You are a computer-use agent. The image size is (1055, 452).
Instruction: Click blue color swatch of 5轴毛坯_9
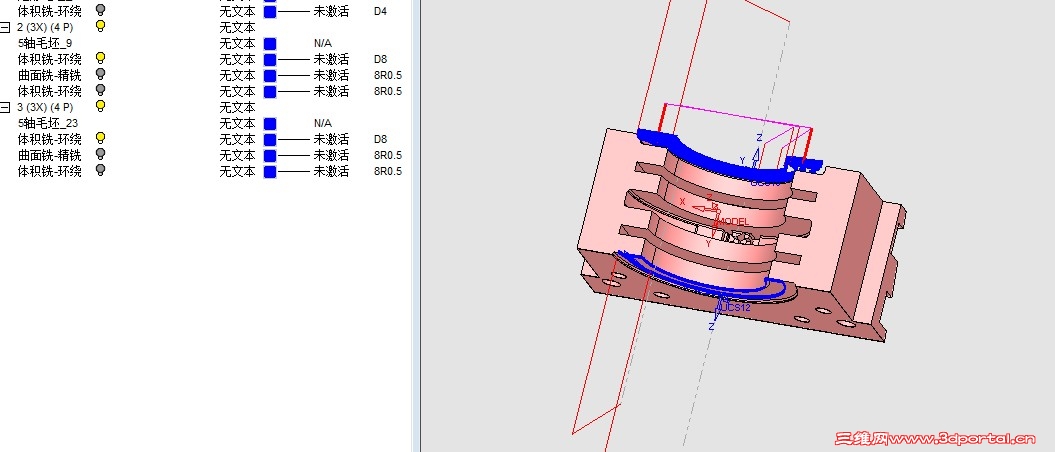pos(270,44)
